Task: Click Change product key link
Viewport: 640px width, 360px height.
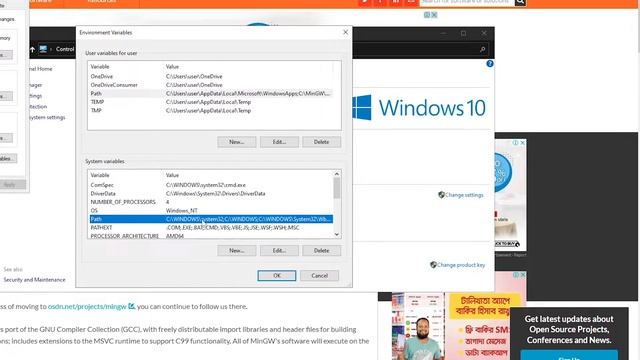Action: point(461,265)
